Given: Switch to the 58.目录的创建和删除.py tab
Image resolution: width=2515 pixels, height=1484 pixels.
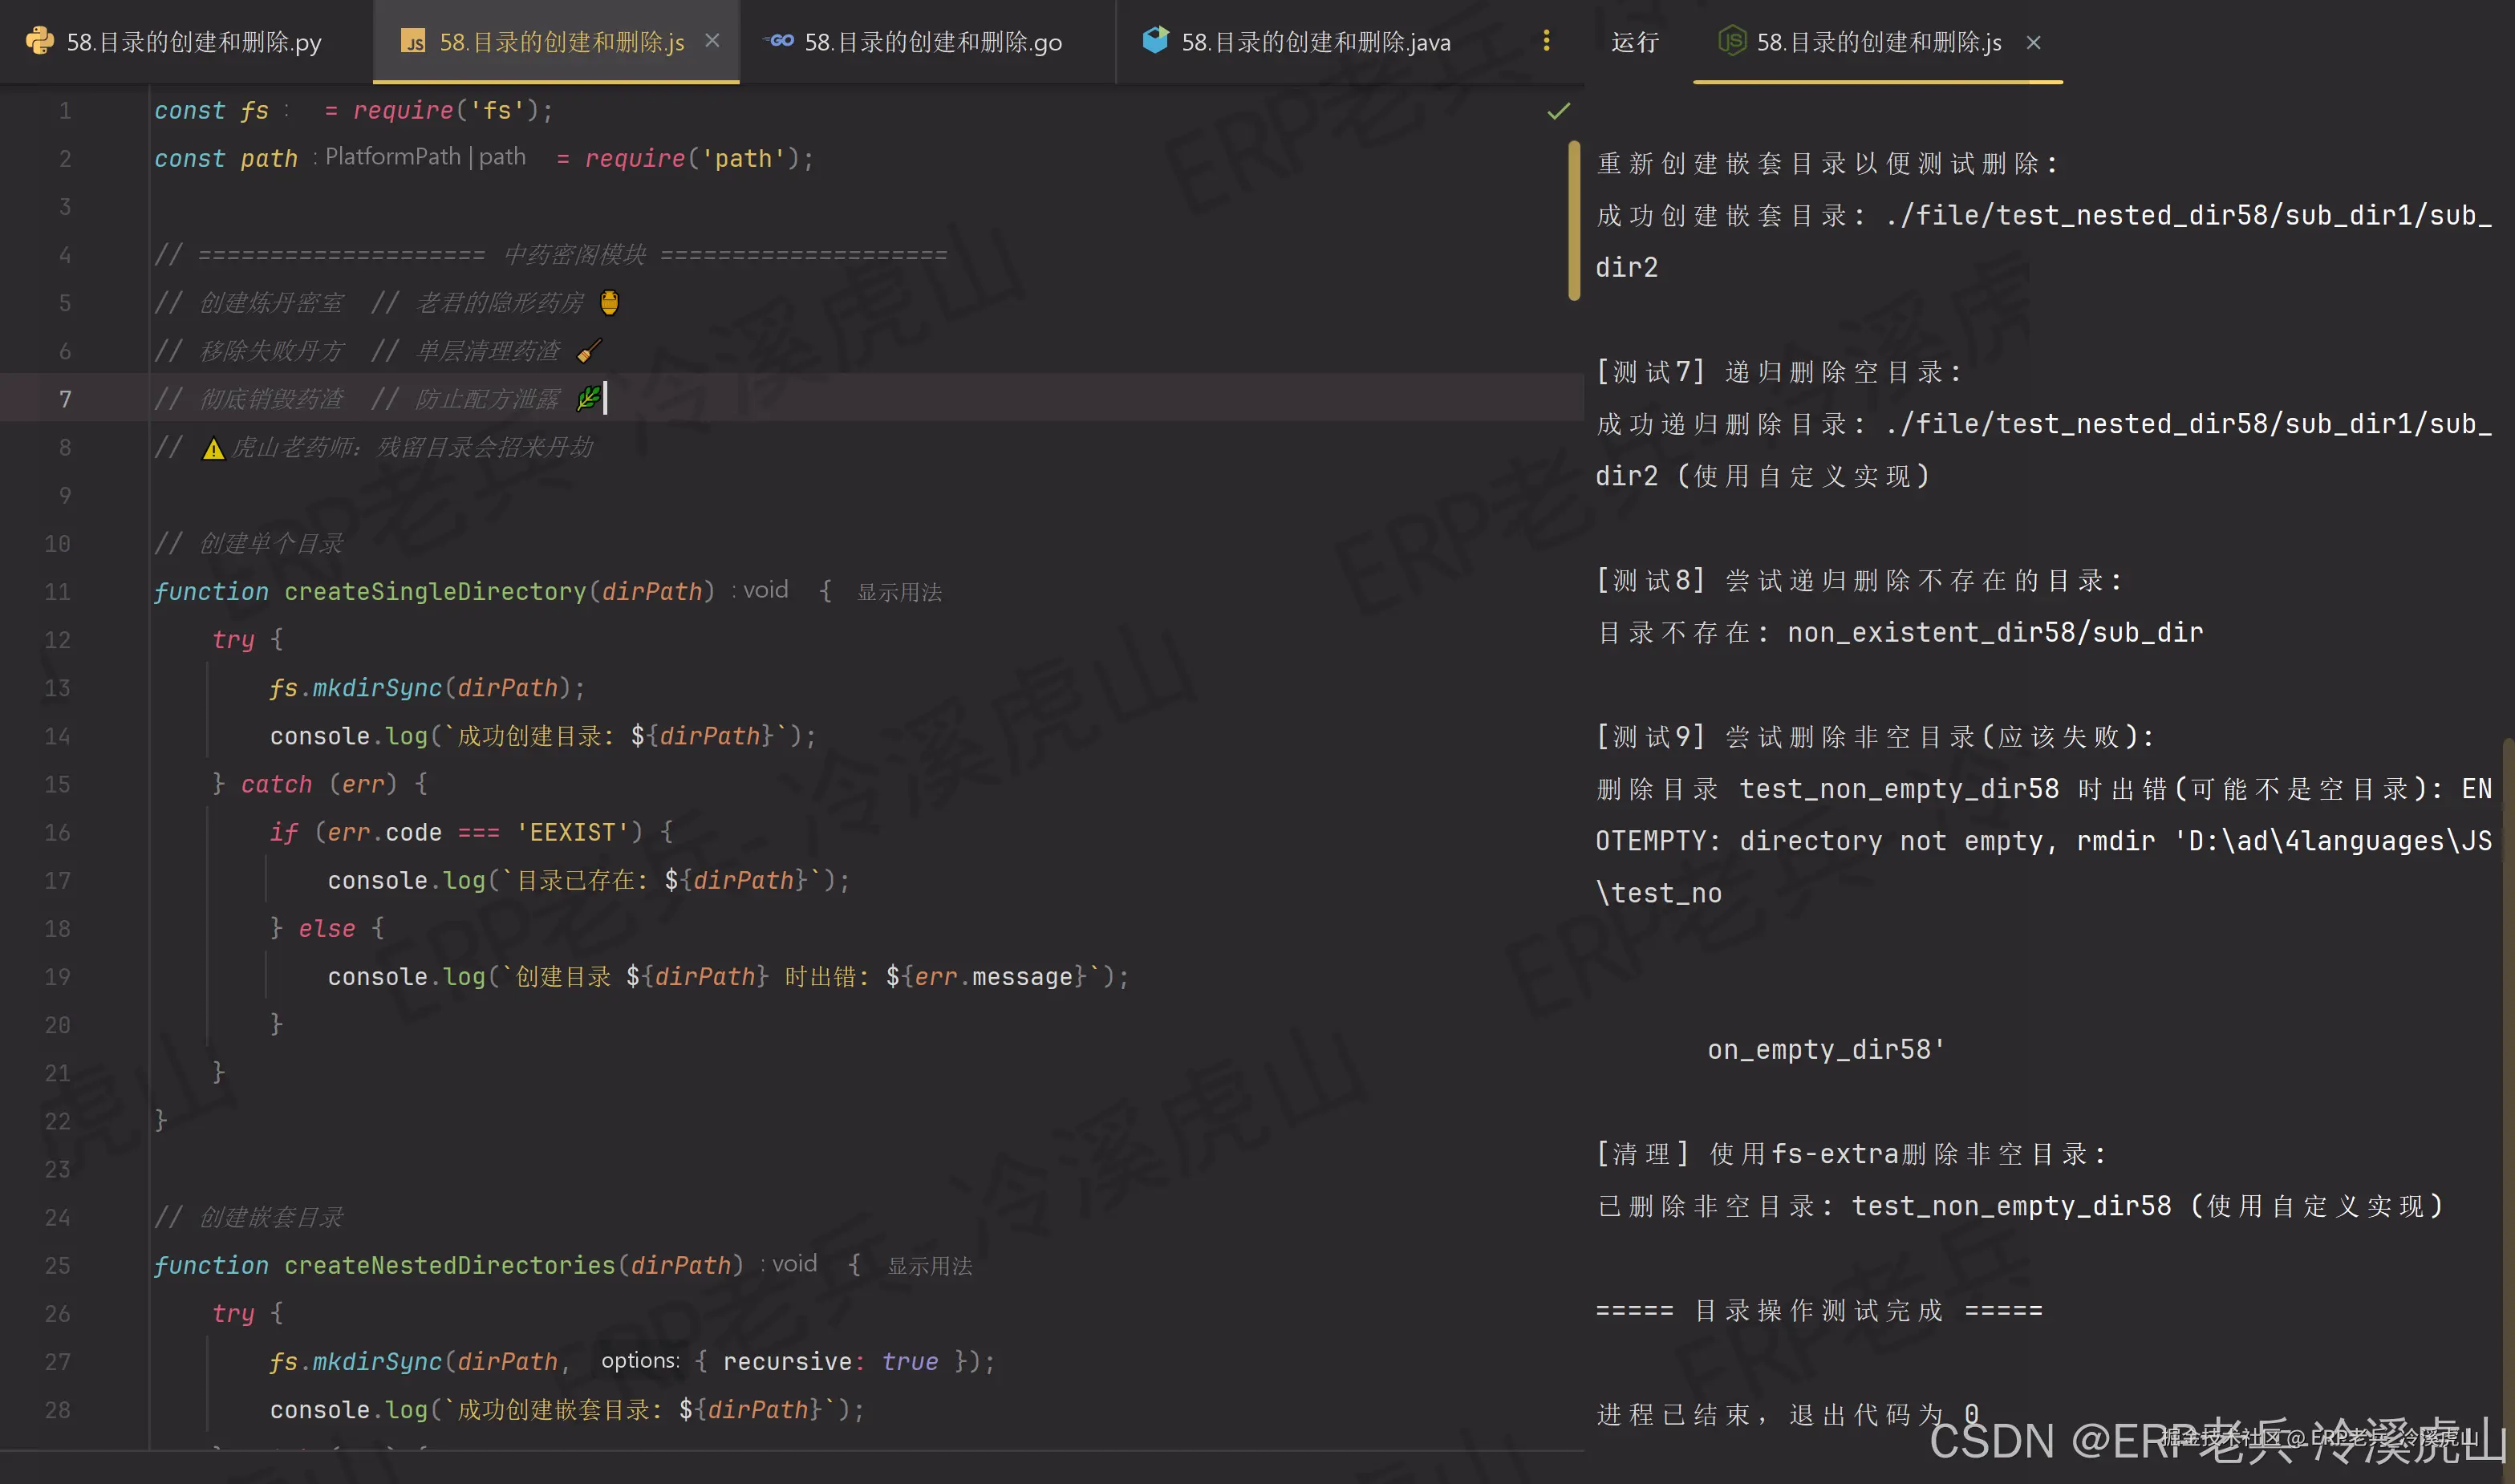Looking at the screenshot, I should (193, 42).
